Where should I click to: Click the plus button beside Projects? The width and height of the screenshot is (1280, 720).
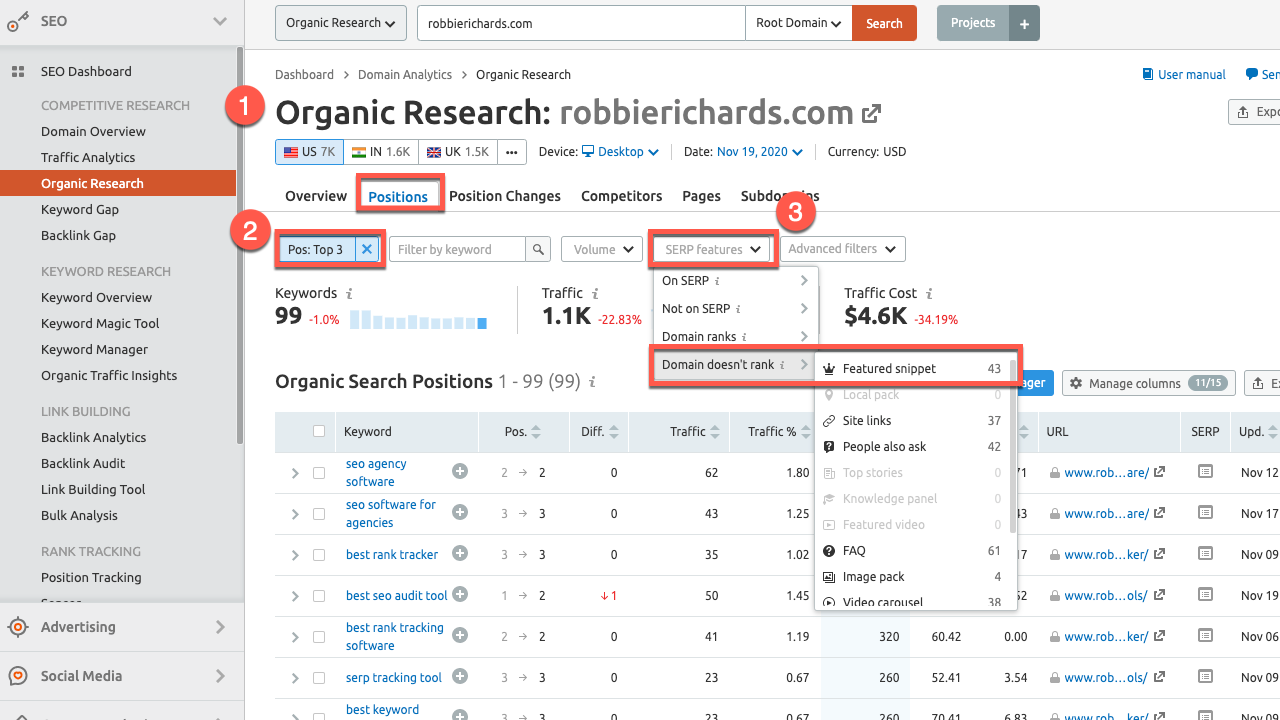tap(1024, 23)
